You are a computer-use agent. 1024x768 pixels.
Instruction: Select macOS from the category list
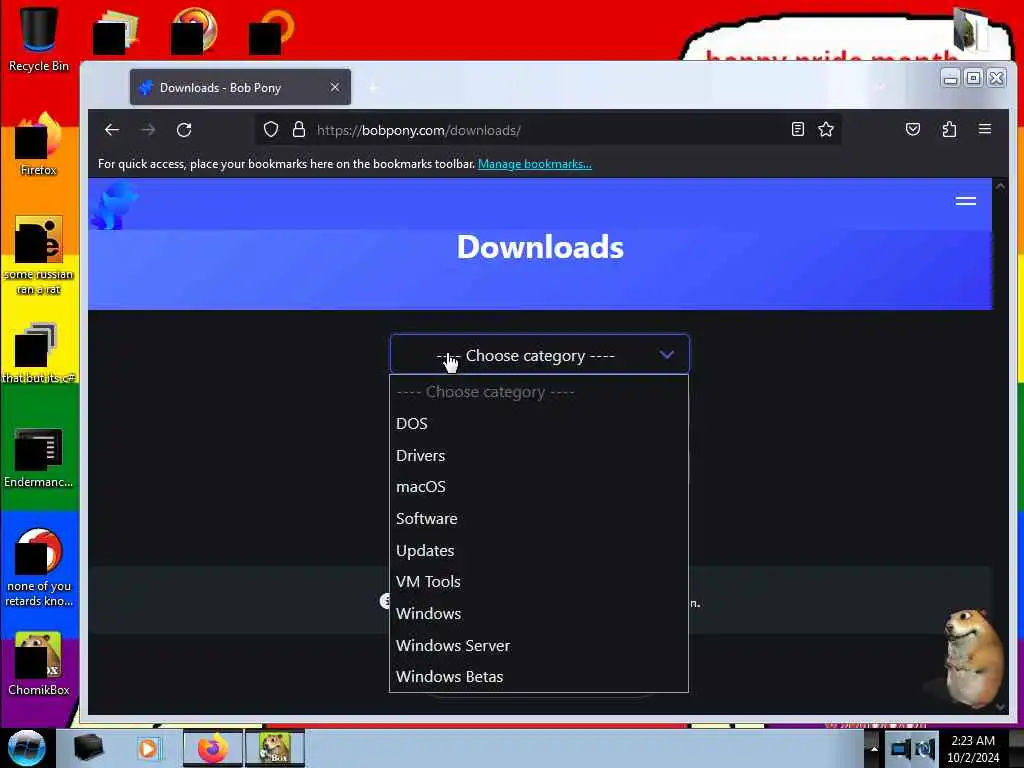[x=539, y=487]
